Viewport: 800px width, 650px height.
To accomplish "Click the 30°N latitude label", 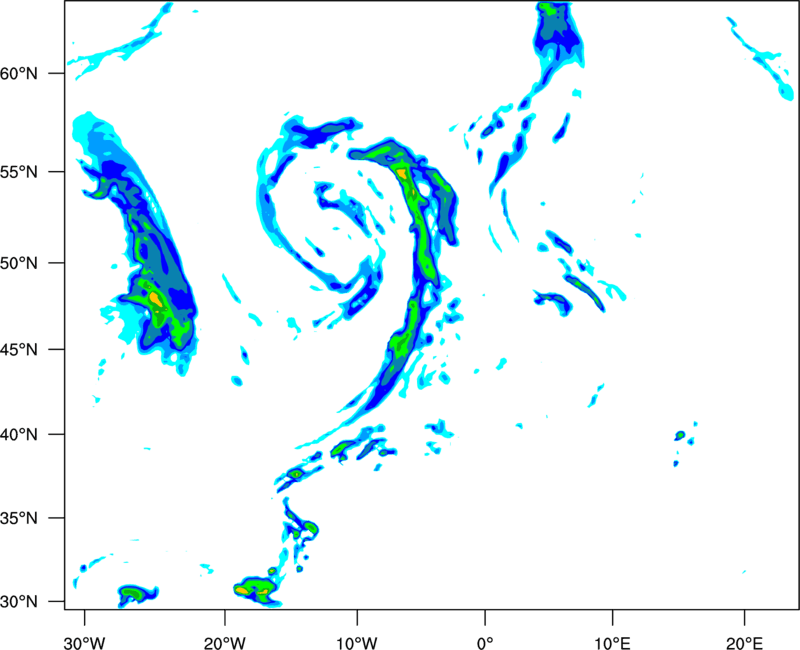I will [19, 602].
